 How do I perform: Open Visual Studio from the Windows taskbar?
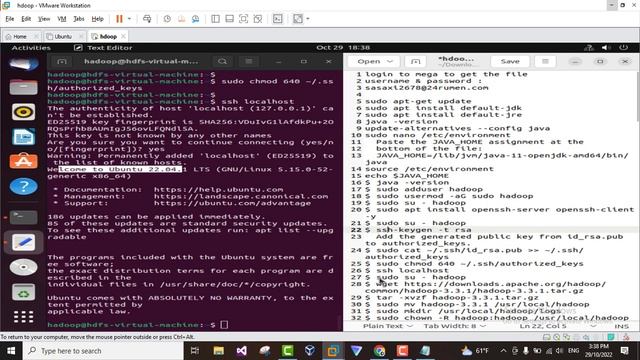tap(242, 351)
